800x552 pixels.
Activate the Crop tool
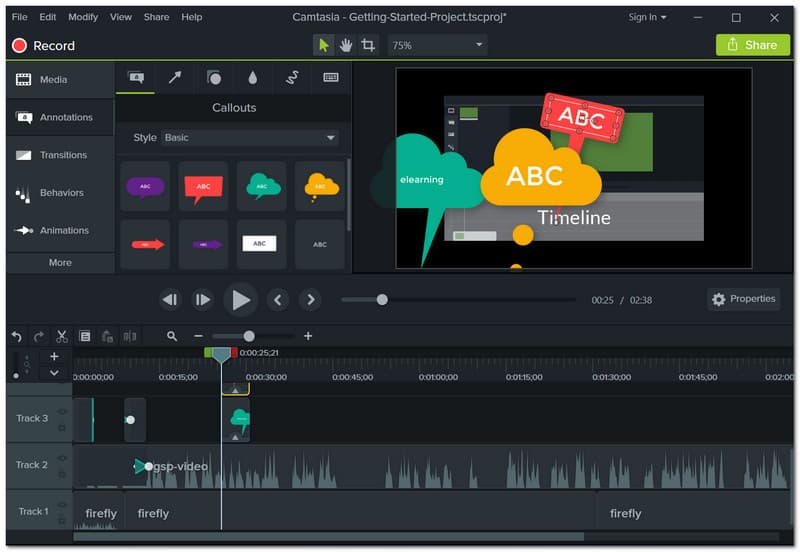pyautogui.click(x=368, y=45)
